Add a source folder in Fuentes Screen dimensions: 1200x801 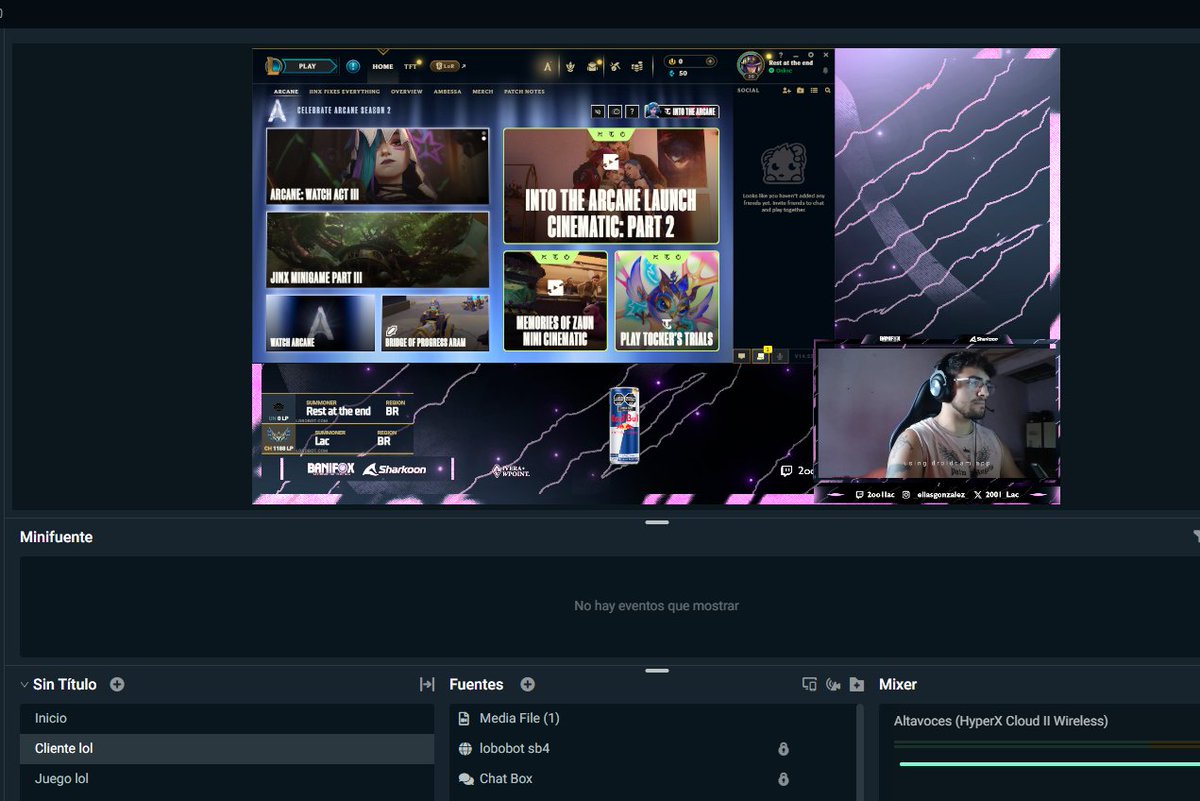(x=857, y=685)
